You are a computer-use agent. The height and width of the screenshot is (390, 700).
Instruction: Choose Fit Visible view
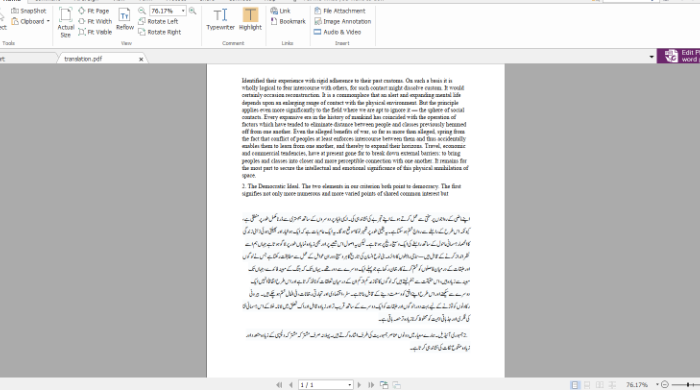click(95, 32)
